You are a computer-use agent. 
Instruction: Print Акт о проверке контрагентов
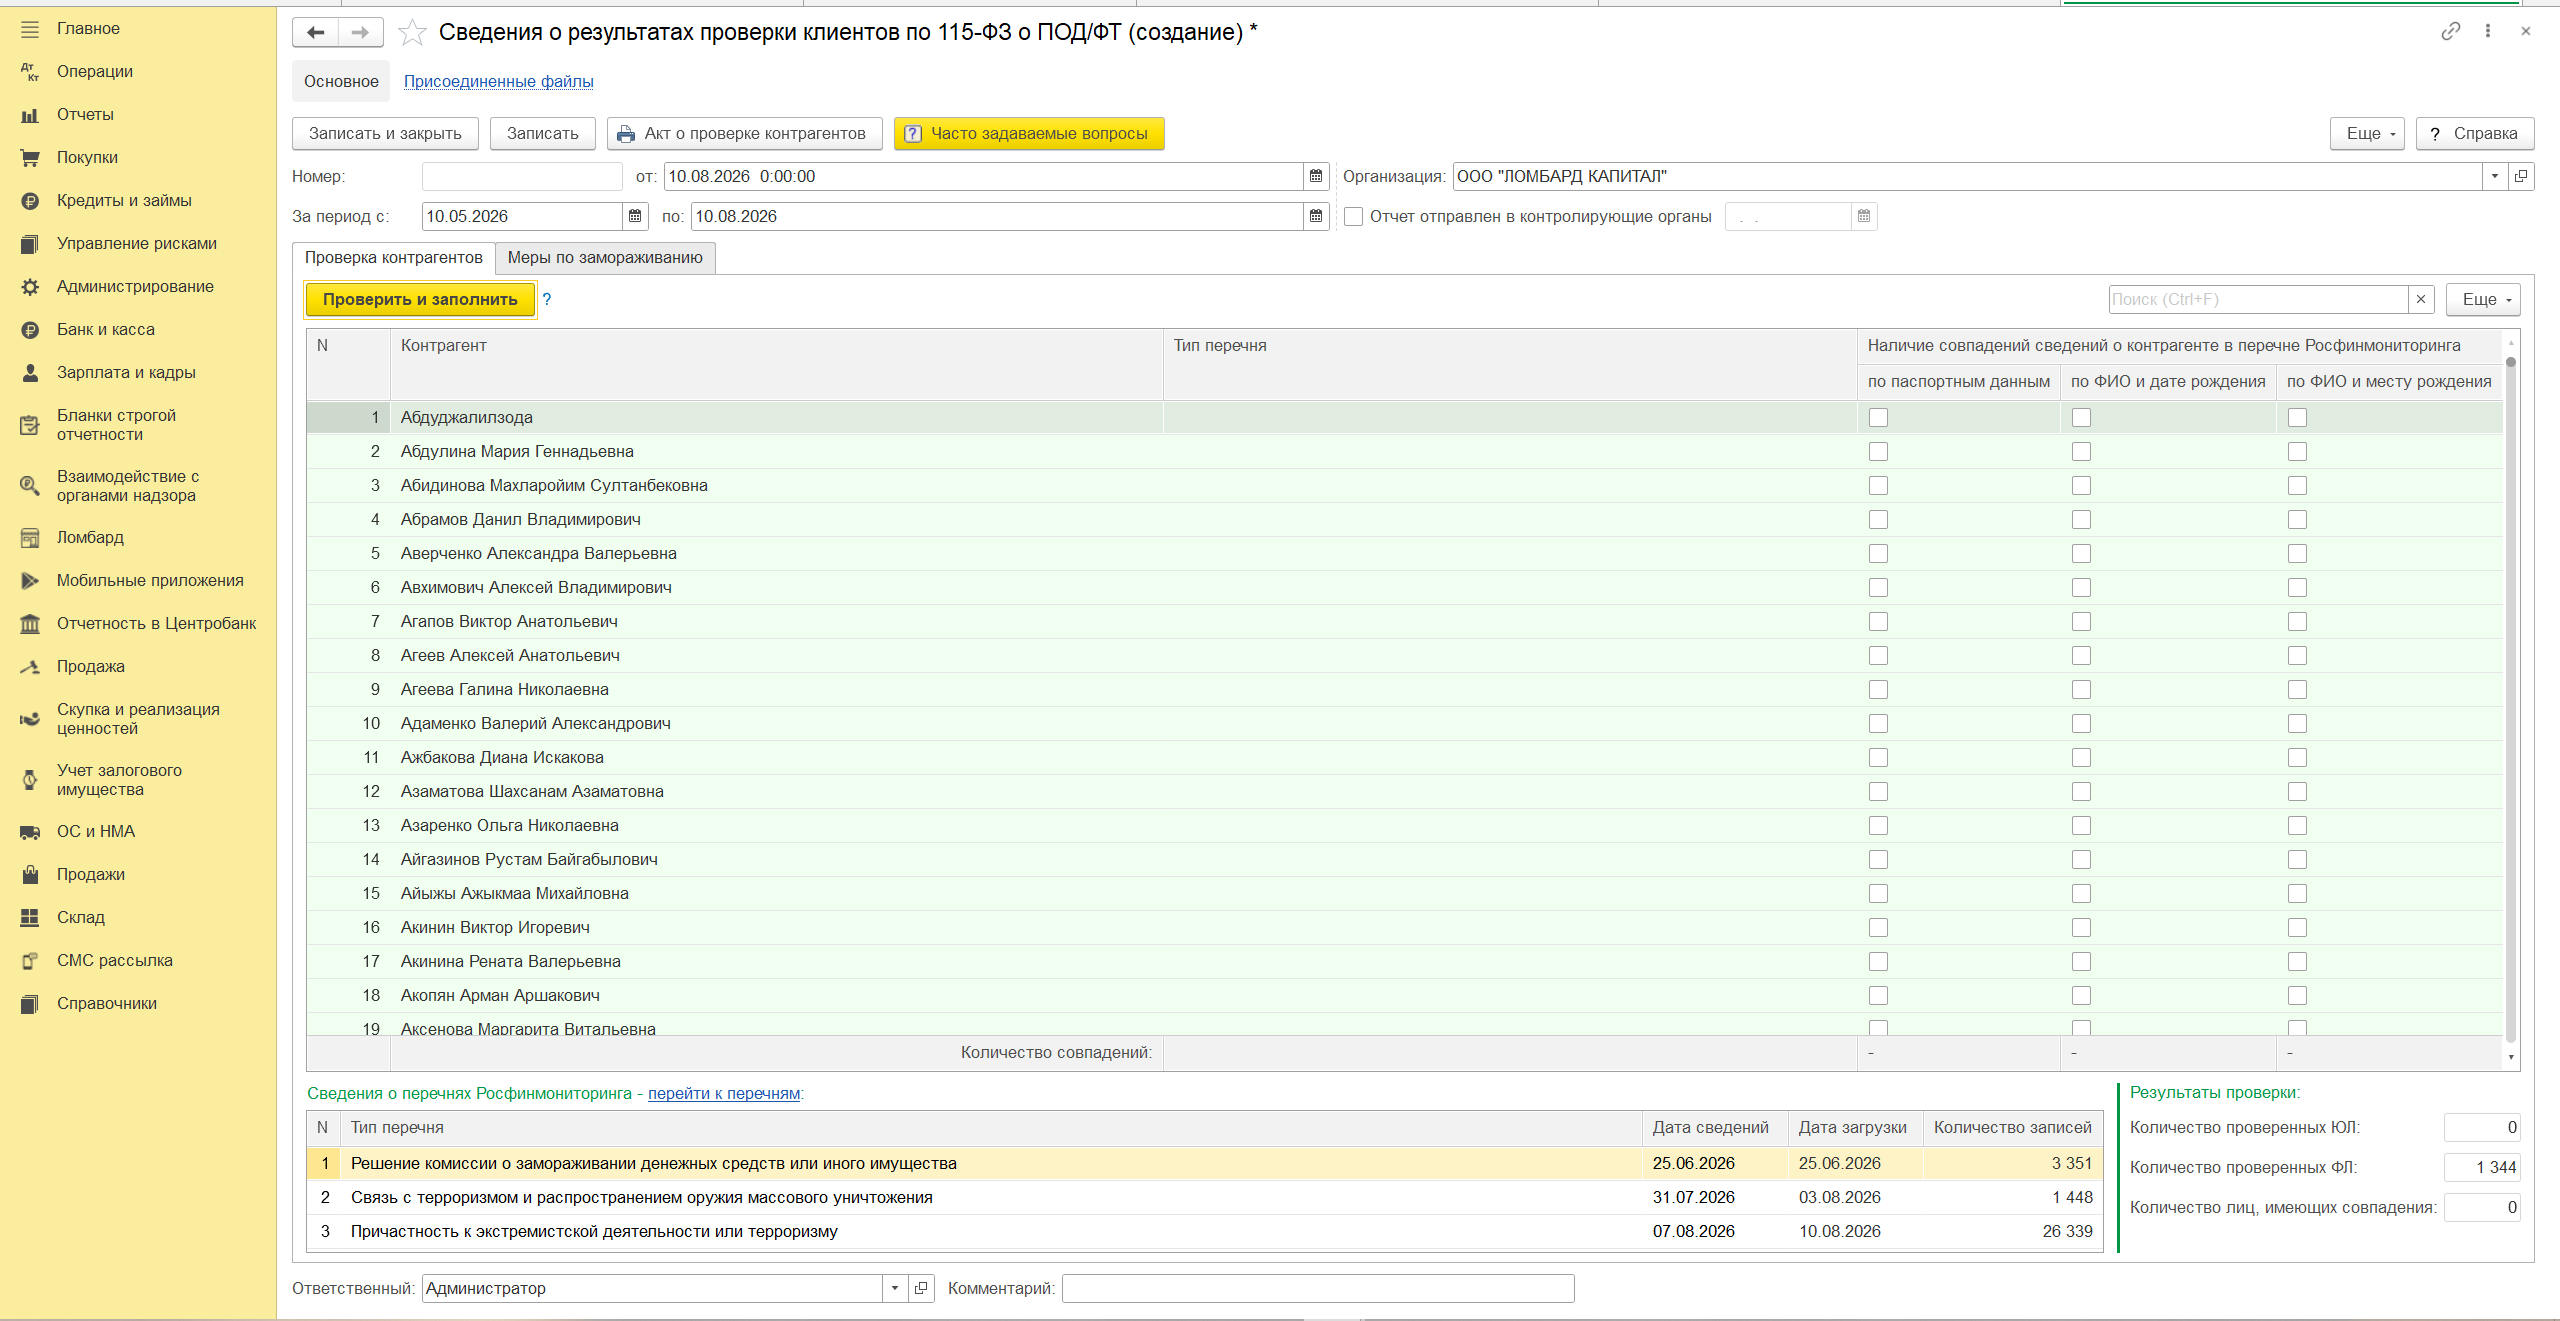(743, 134)
